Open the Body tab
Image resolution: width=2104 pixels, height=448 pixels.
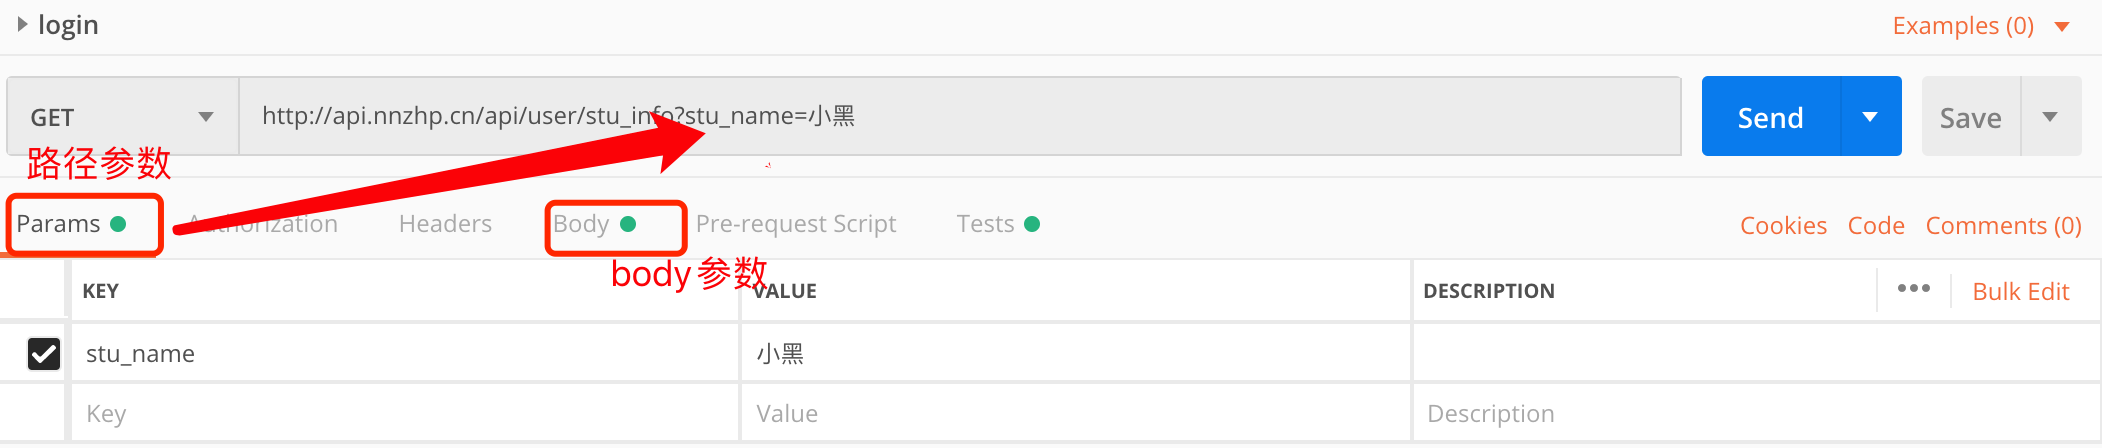tap(582, 224)
